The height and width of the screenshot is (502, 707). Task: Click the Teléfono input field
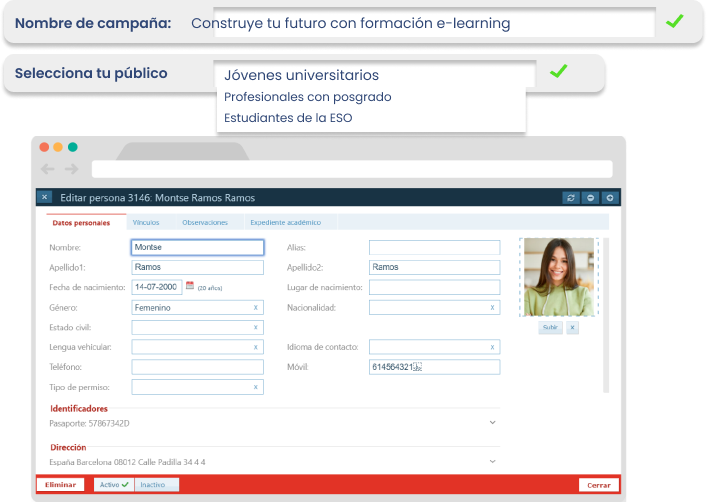197,367
